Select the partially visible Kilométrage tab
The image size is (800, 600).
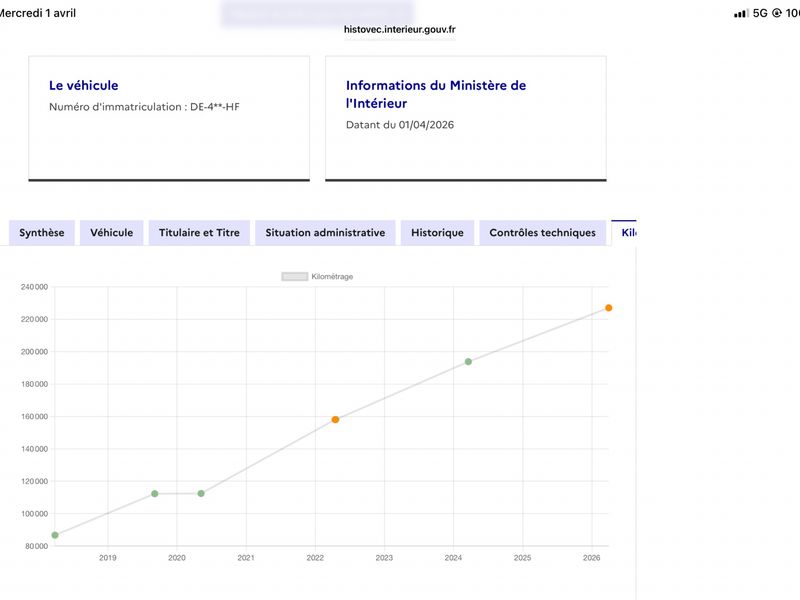pyautogui.click(x=625, y=233)
